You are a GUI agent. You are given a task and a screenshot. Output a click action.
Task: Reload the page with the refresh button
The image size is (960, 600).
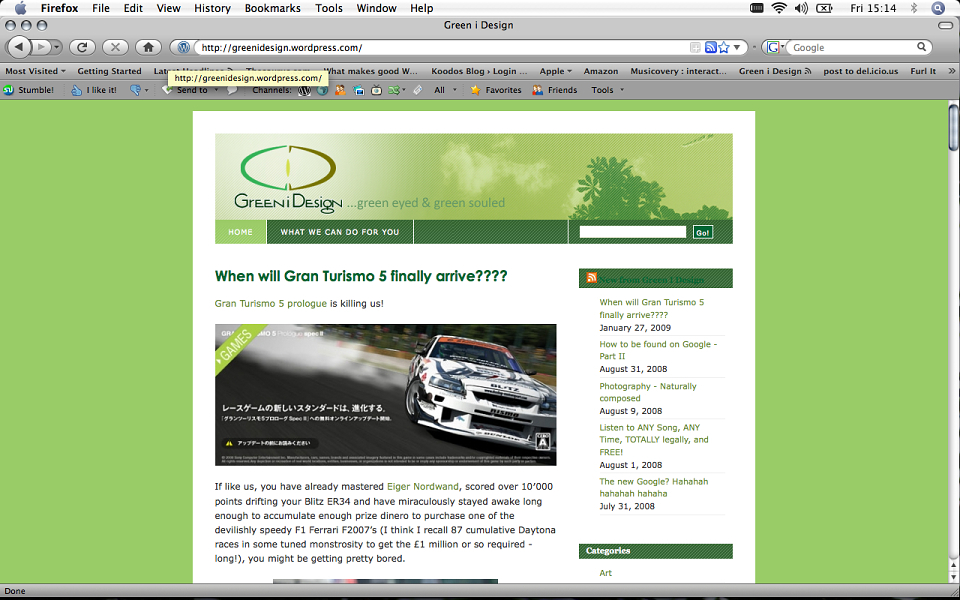82,47
